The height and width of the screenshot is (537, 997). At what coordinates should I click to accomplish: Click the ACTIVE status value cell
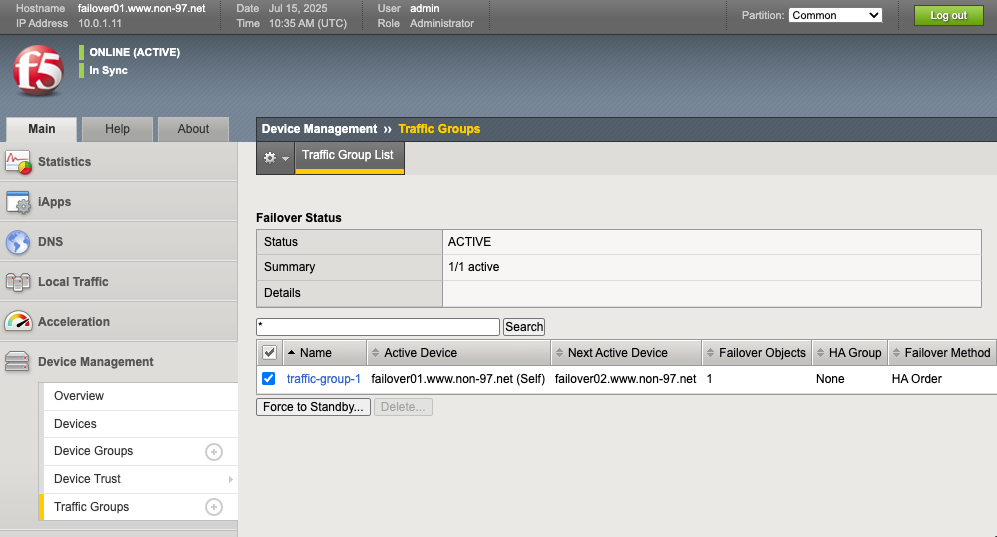pos(712,242)
